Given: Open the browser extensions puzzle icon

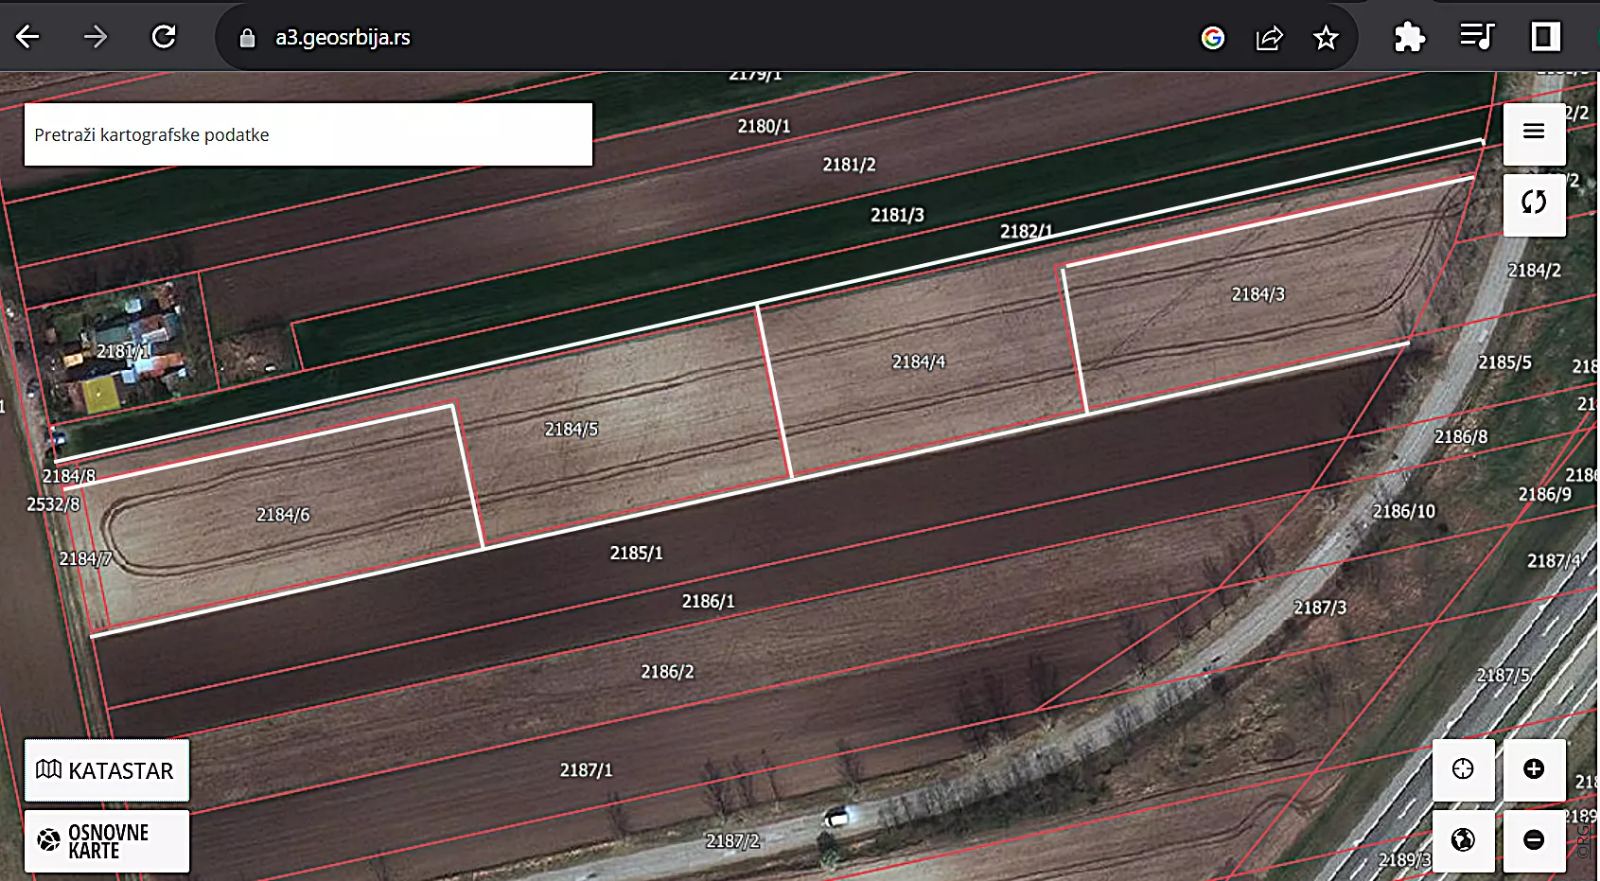Looking at the screenshot, I should coord(1409,38).
